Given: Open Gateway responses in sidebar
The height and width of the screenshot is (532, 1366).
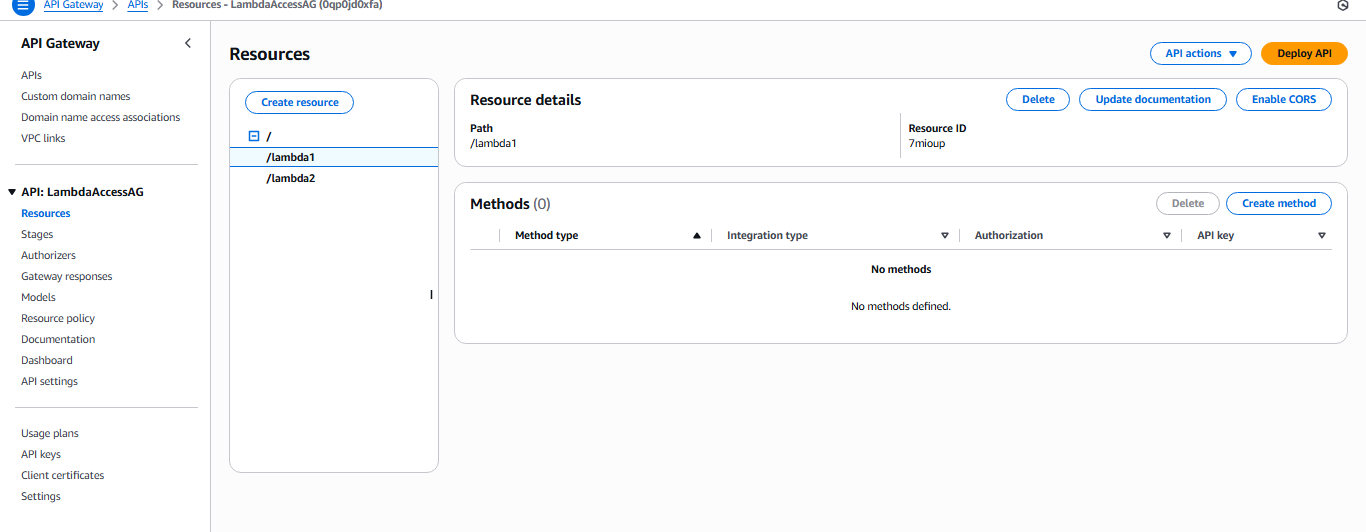Looking at the screenshot, I should 67,276.
